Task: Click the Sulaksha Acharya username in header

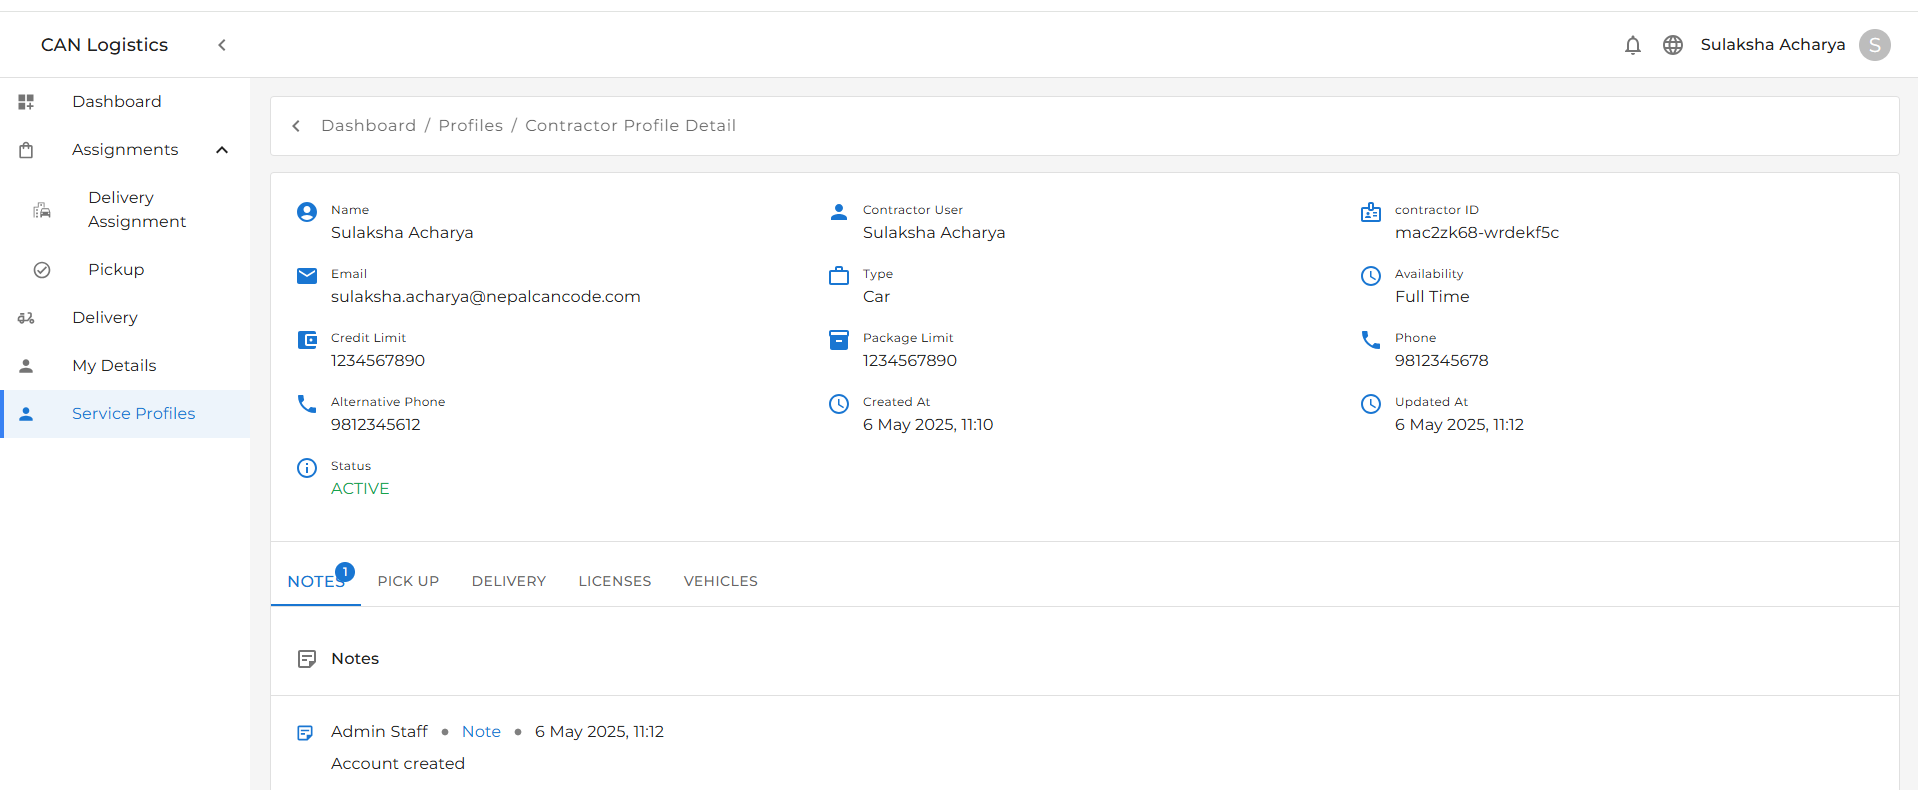Action: pos(1773,45)
